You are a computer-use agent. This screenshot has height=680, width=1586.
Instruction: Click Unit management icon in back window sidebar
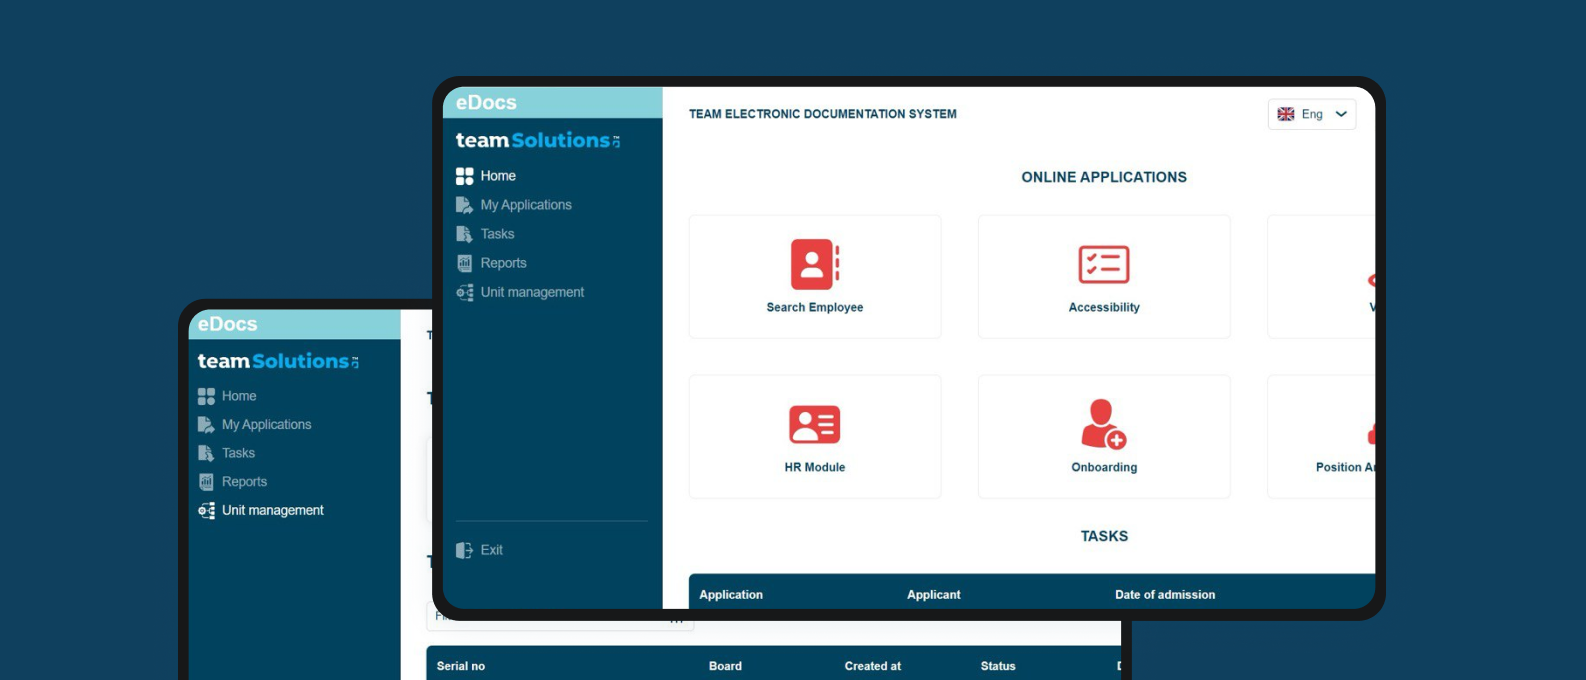[206, 511]
